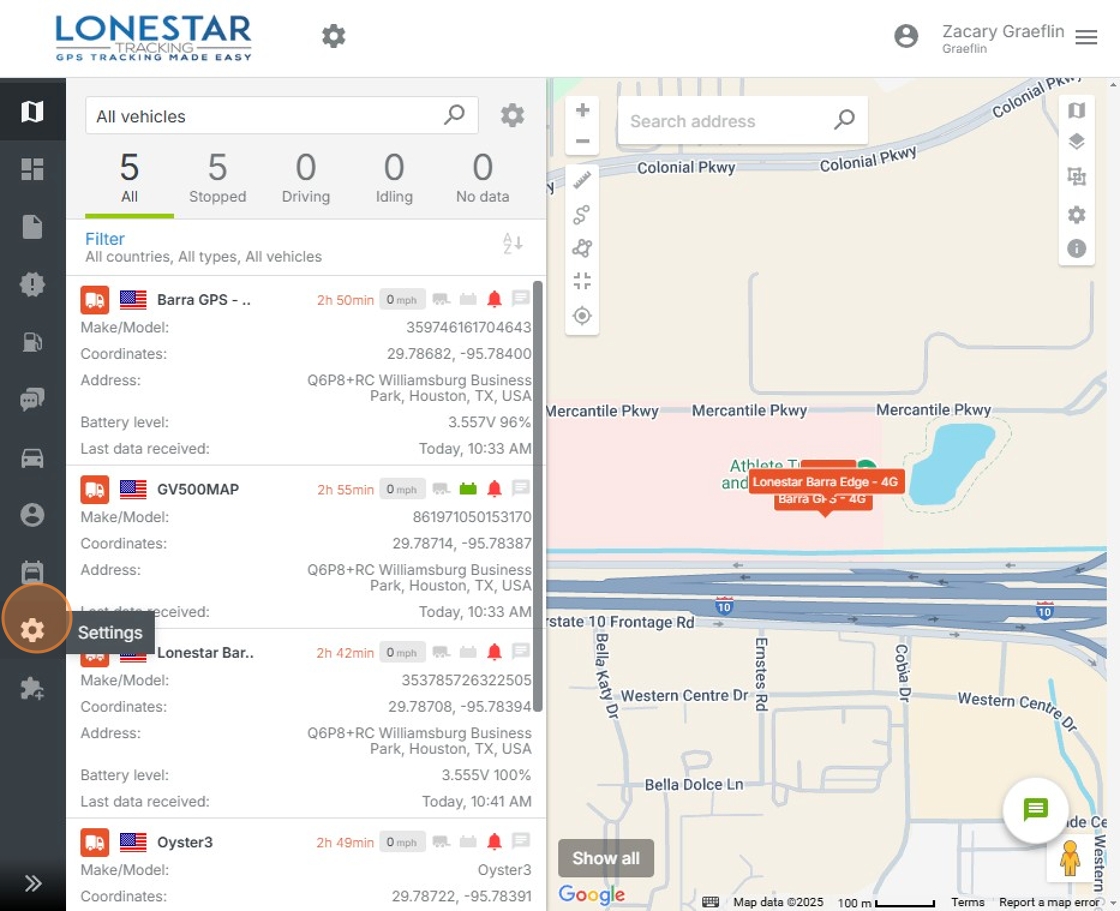Open the map type icon in the map's right toolbar

tap(1076, 110)
